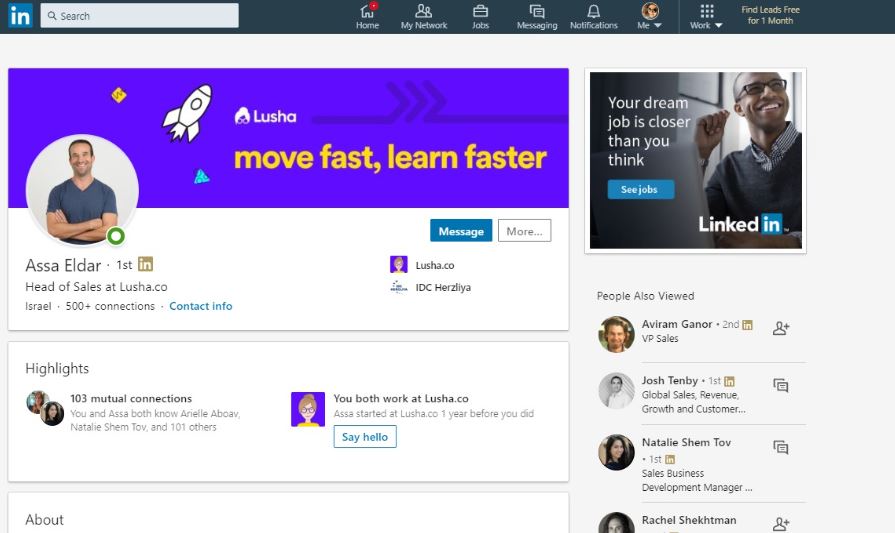
Task: Open the Home feed icon
Action: 367,17
